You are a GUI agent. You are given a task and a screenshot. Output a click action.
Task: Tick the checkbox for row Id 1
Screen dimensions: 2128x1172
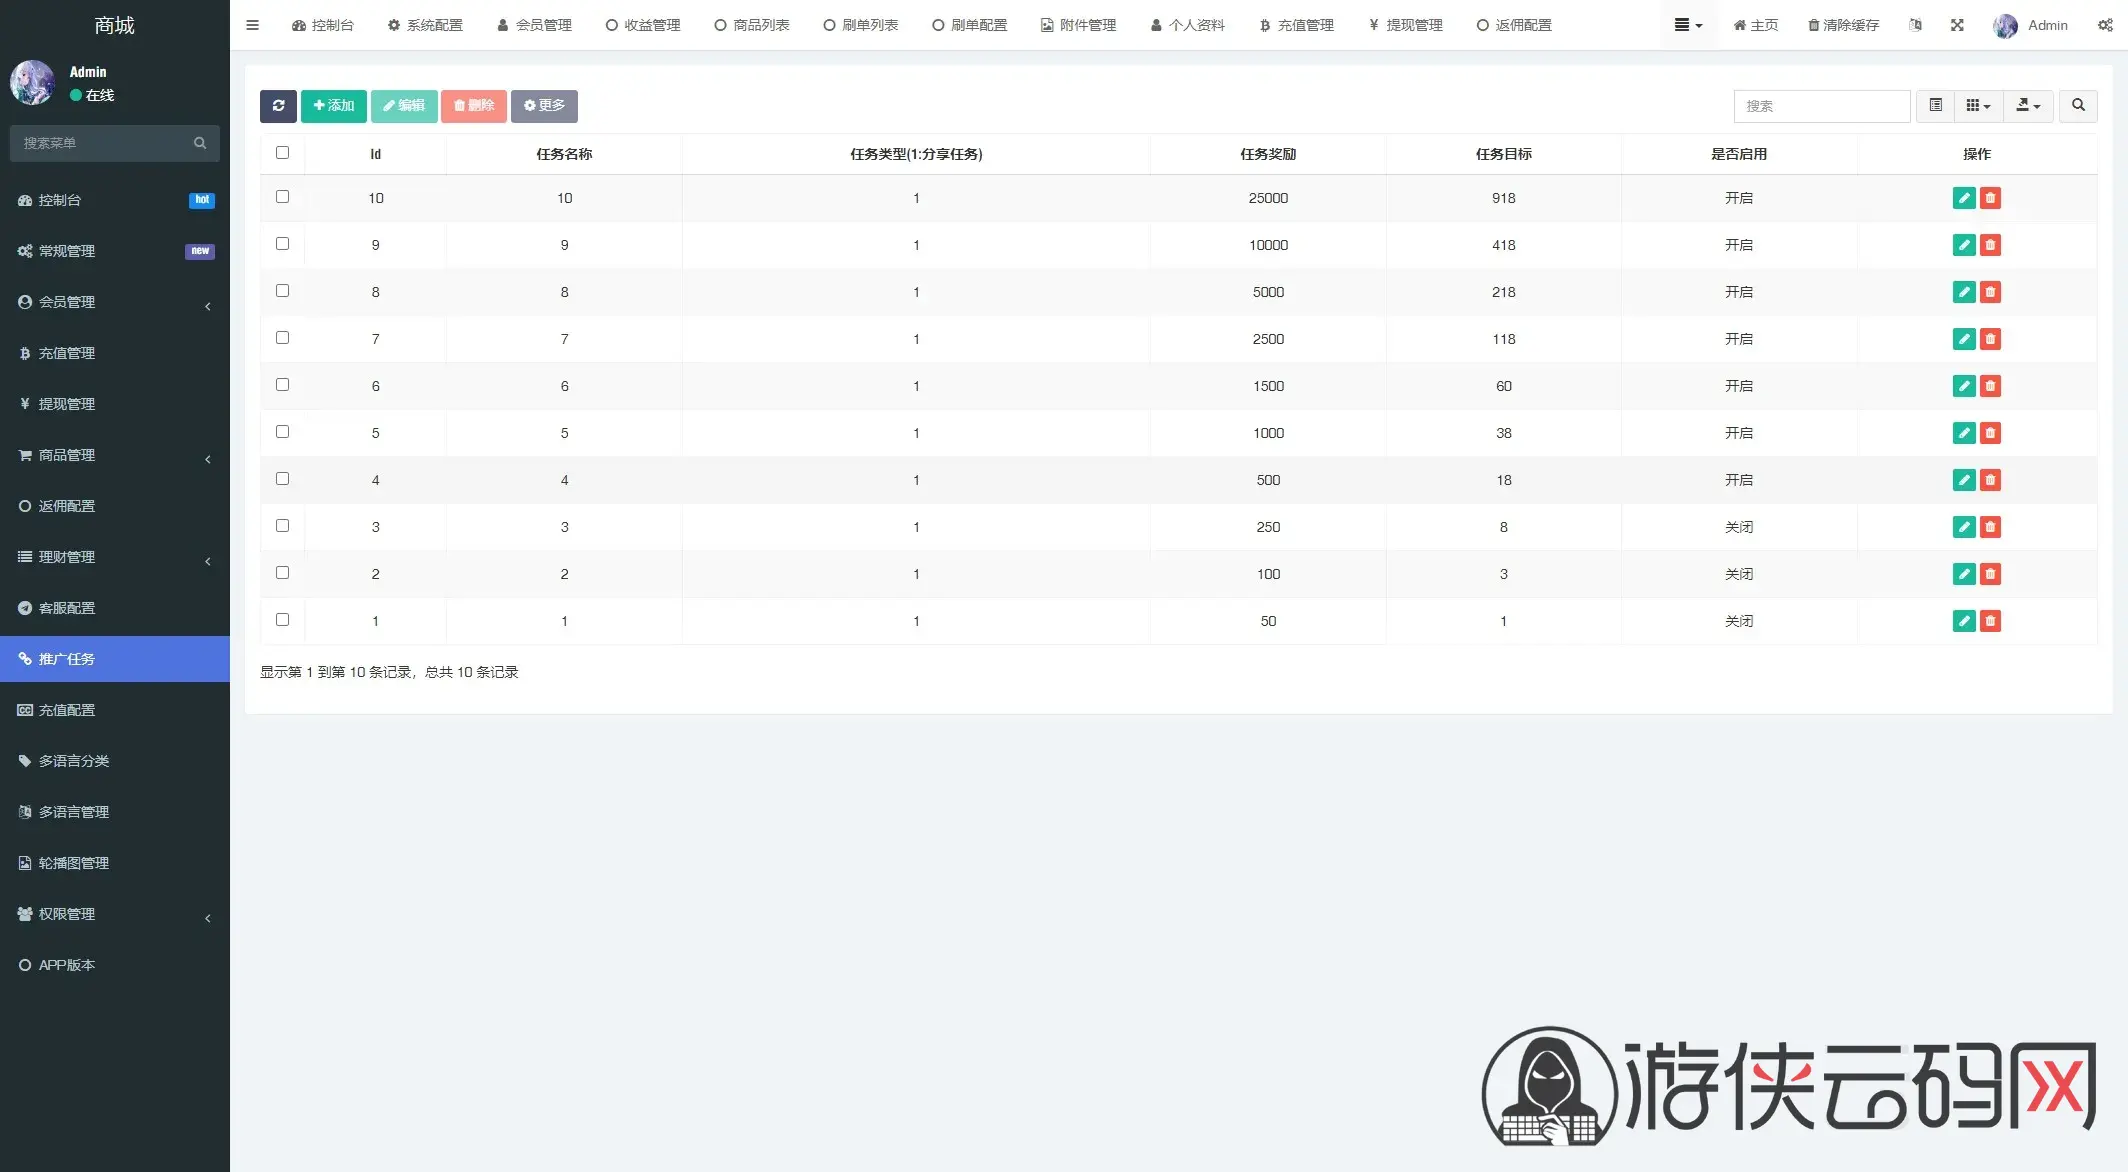point(282,620)
